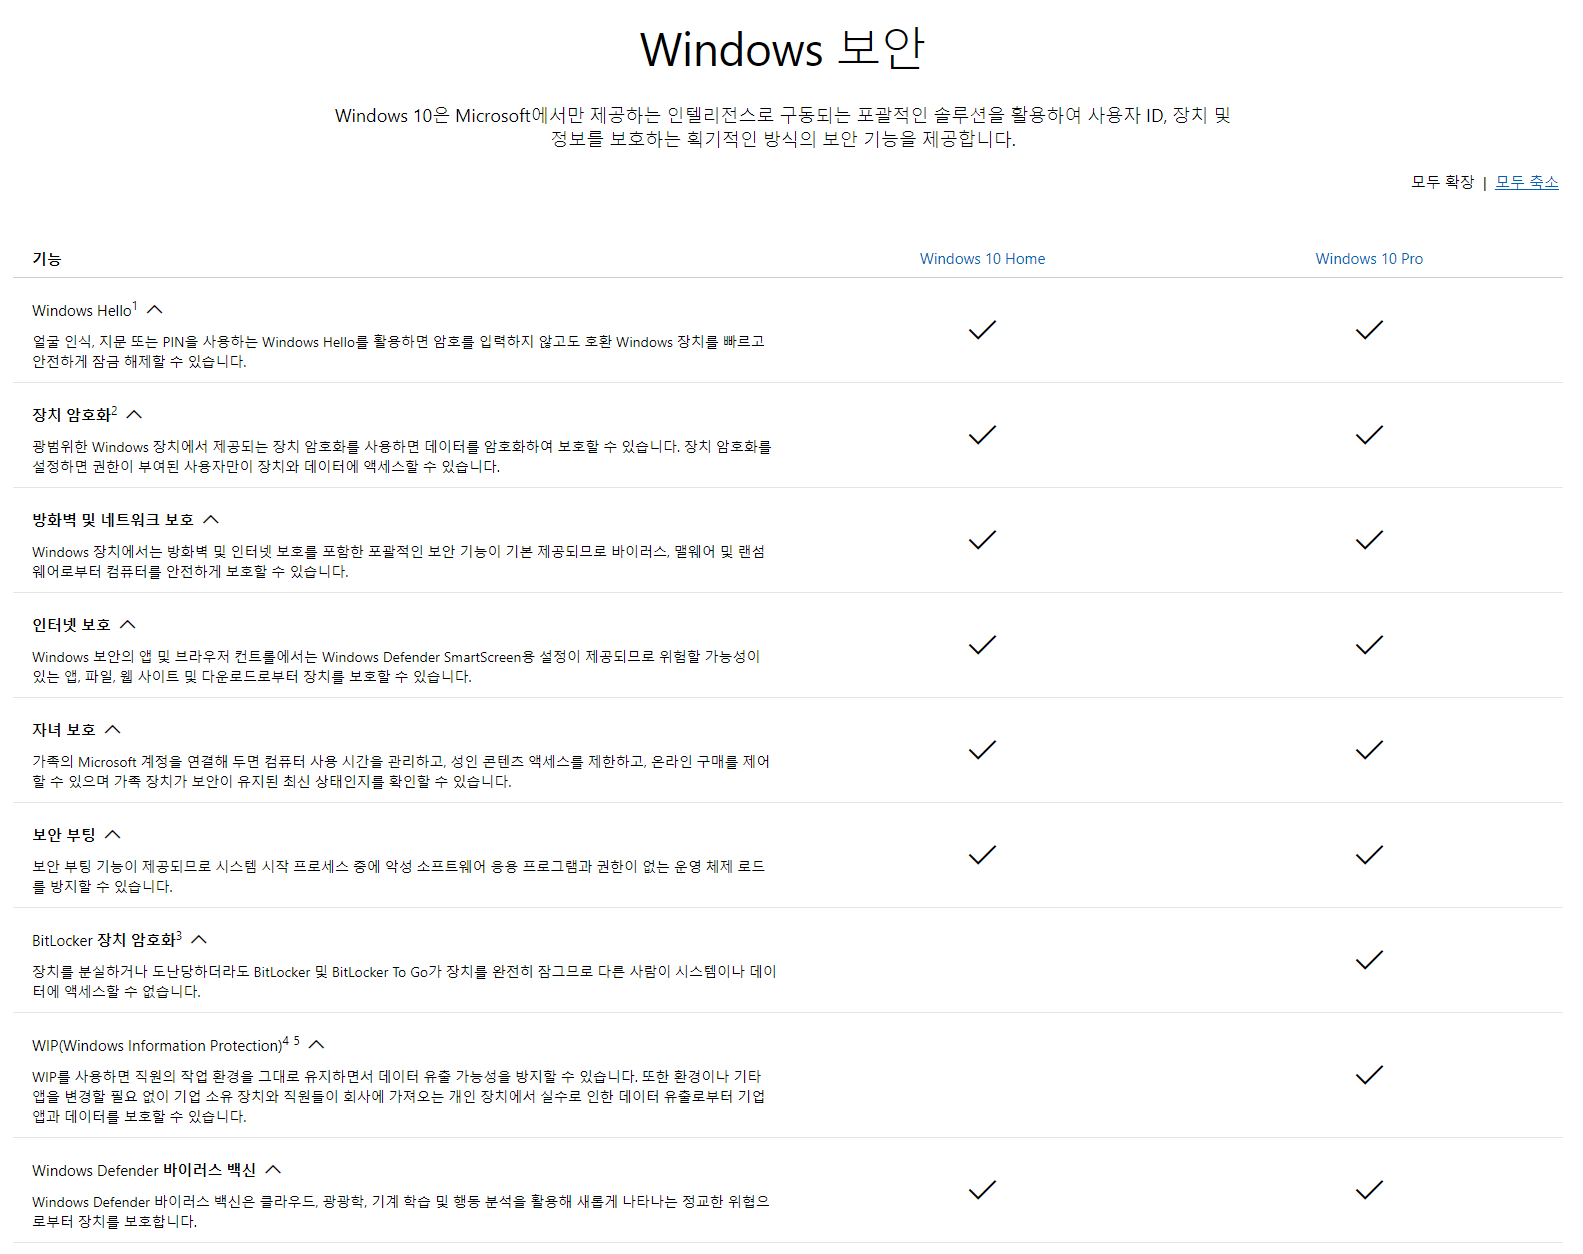Click the 인터넷 보호 row title
Image resolution: width=1583 pixels, height=1254 pixels.
(71, 625)
